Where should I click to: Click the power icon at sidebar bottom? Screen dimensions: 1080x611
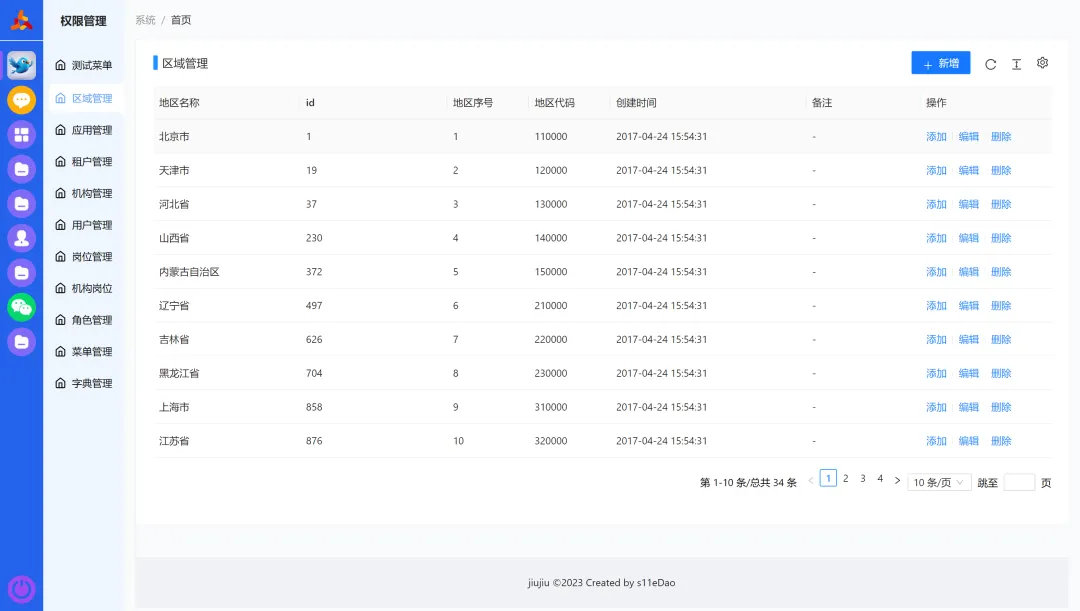[21, 589]
